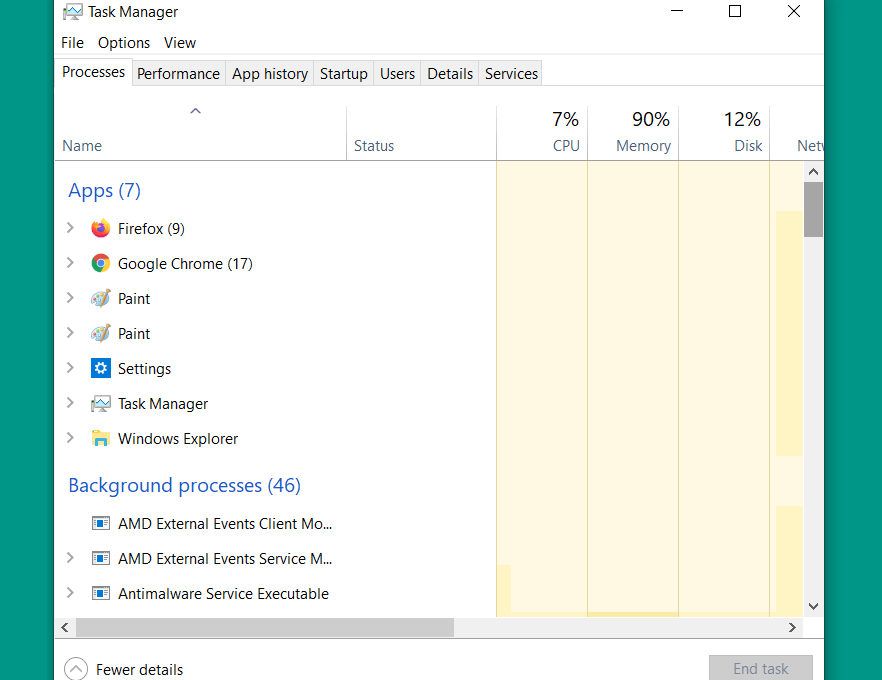The height and width of the screenshot is (680, 882).
Task: Open the View menu
Action: pyautogui.click(x=180, y=43)
